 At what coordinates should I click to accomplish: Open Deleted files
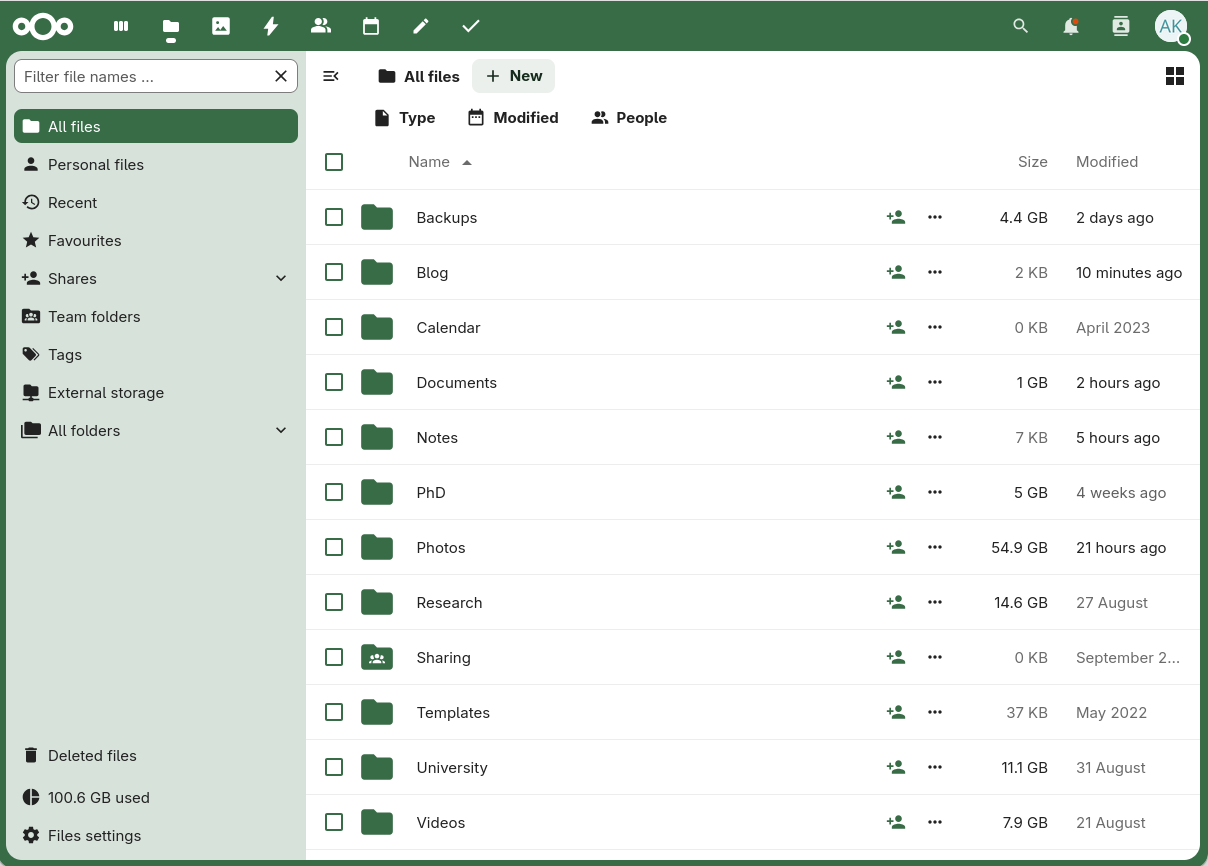90,755
